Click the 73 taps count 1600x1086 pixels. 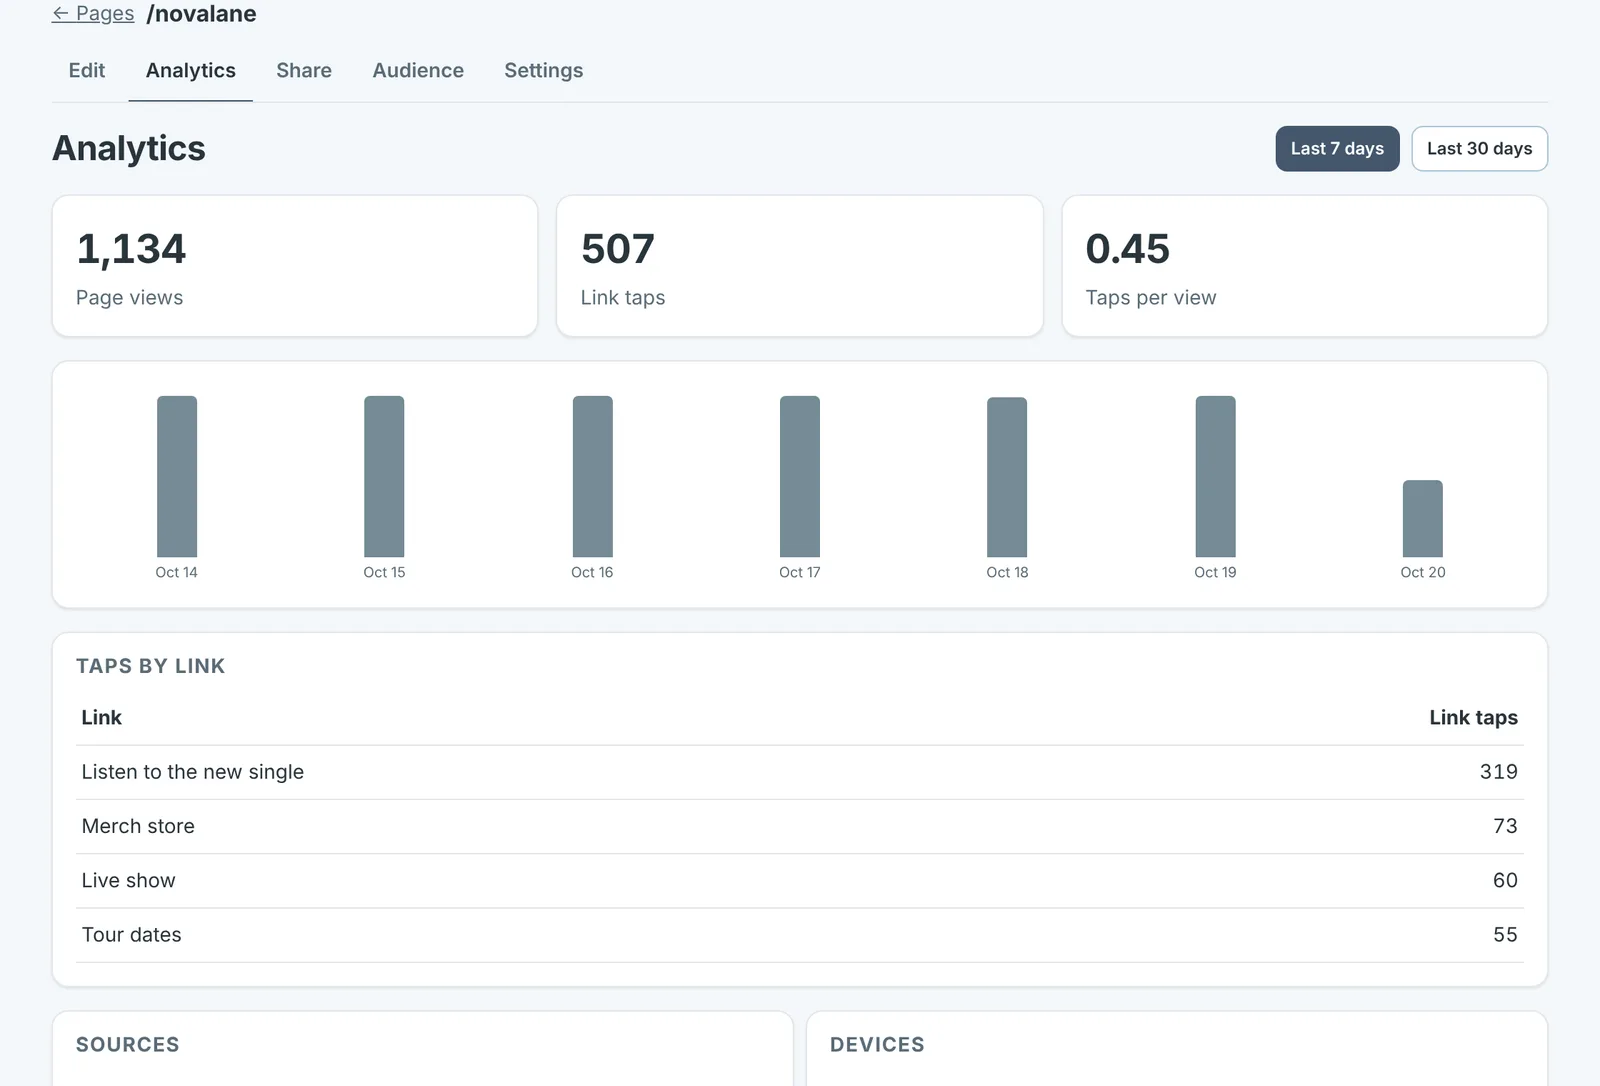1505,826
